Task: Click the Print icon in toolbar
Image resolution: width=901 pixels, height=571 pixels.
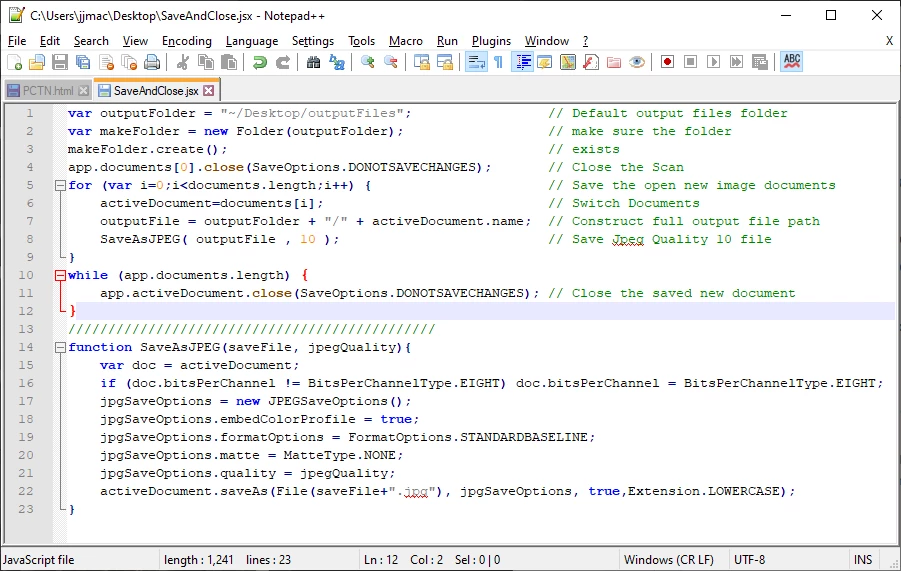Action: coord(152,61)
